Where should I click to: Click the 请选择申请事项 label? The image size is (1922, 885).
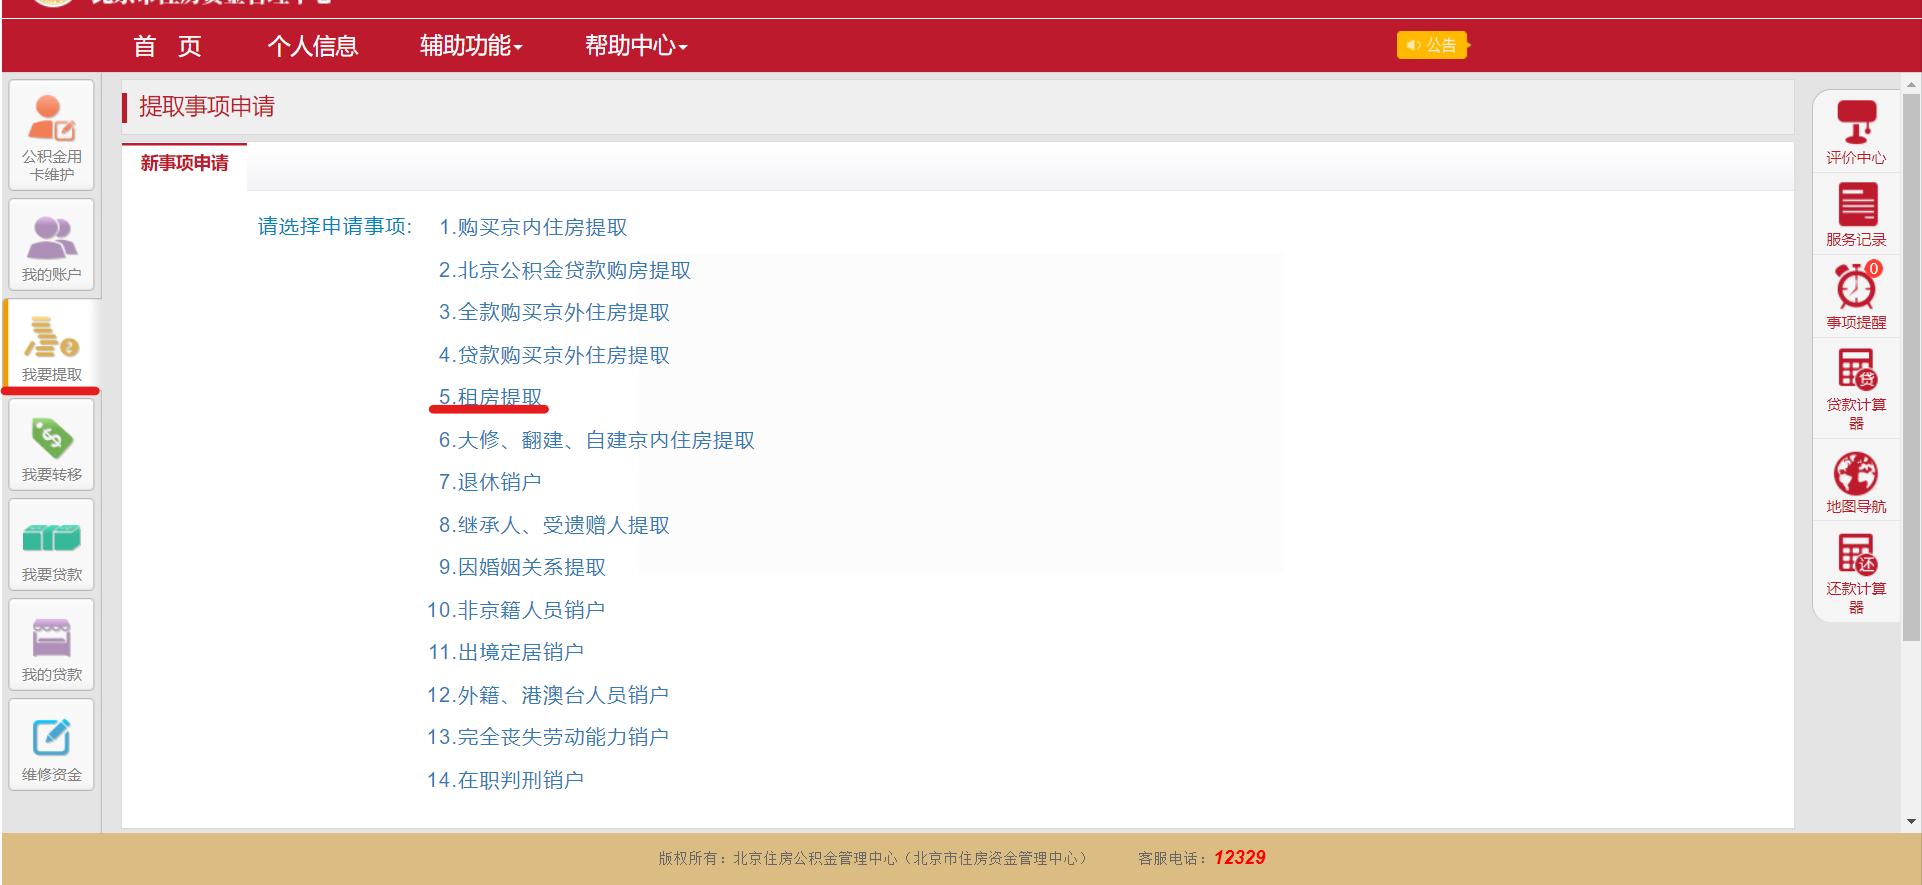point(335,227)
